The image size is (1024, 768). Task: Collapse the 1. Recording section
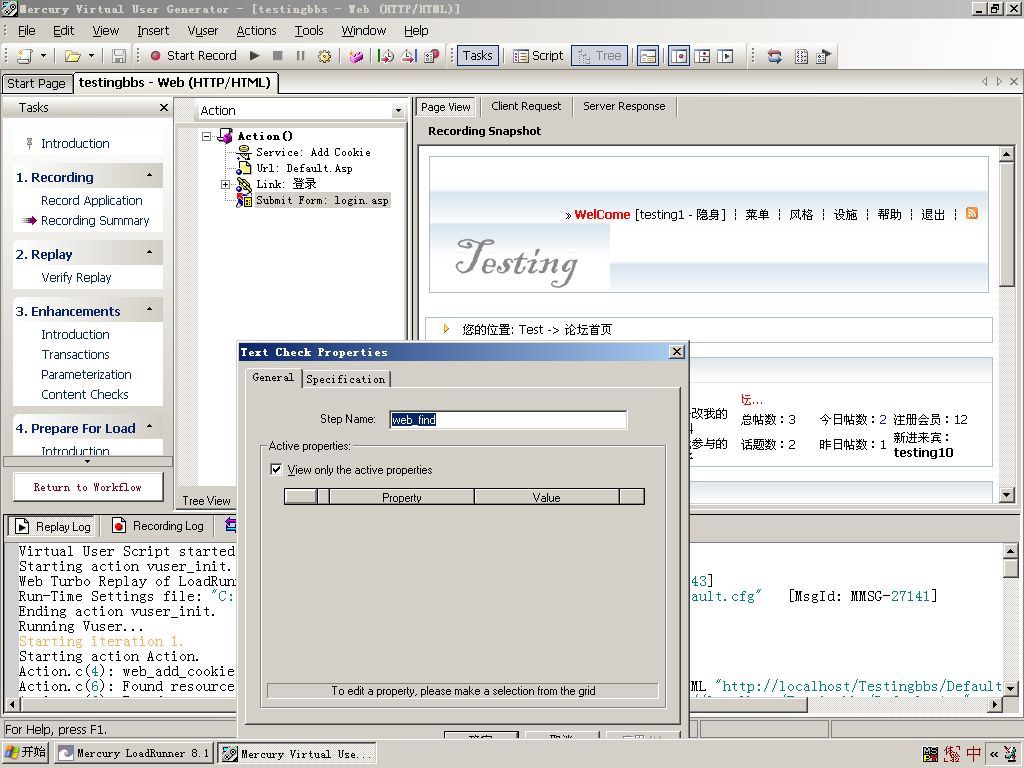(150, 176)
